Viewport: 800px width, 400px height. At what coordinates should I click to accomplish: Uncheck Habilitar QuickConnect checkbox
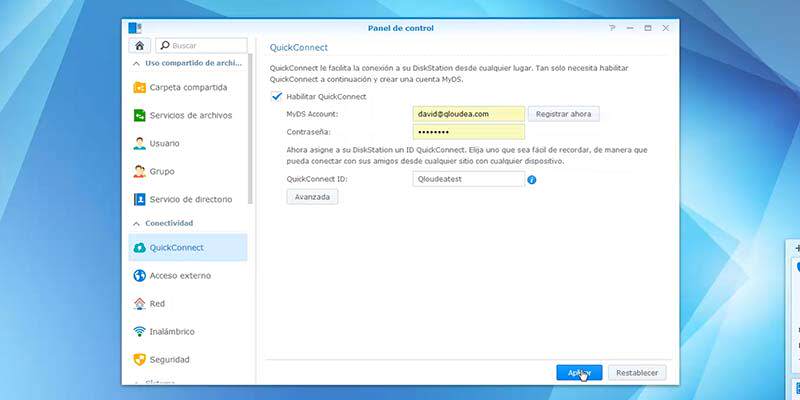[277, 96]
